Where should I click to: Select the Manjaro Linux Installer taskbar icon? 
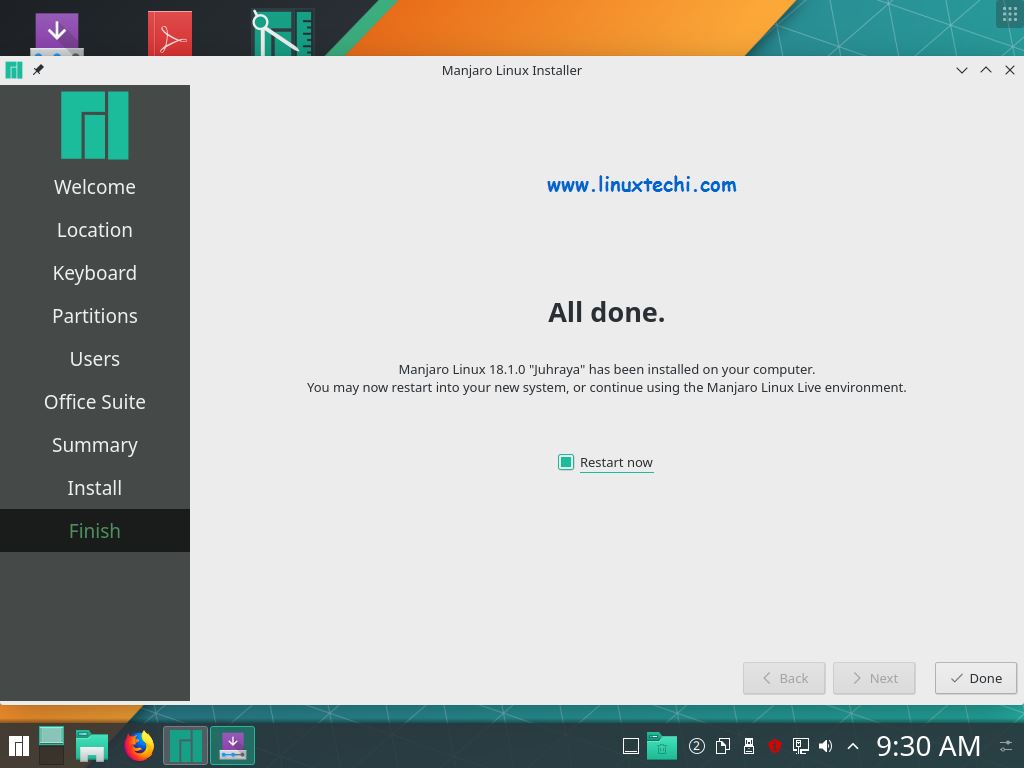pyautogui.click(x=185, y=745)
